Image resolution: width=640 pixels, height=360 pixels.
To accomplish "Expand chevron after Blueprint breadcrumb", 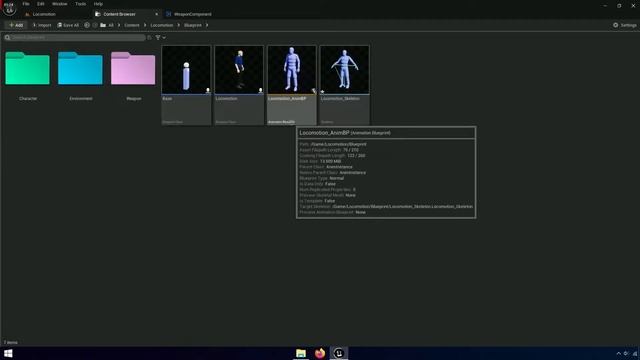I will tap(207, 25).
